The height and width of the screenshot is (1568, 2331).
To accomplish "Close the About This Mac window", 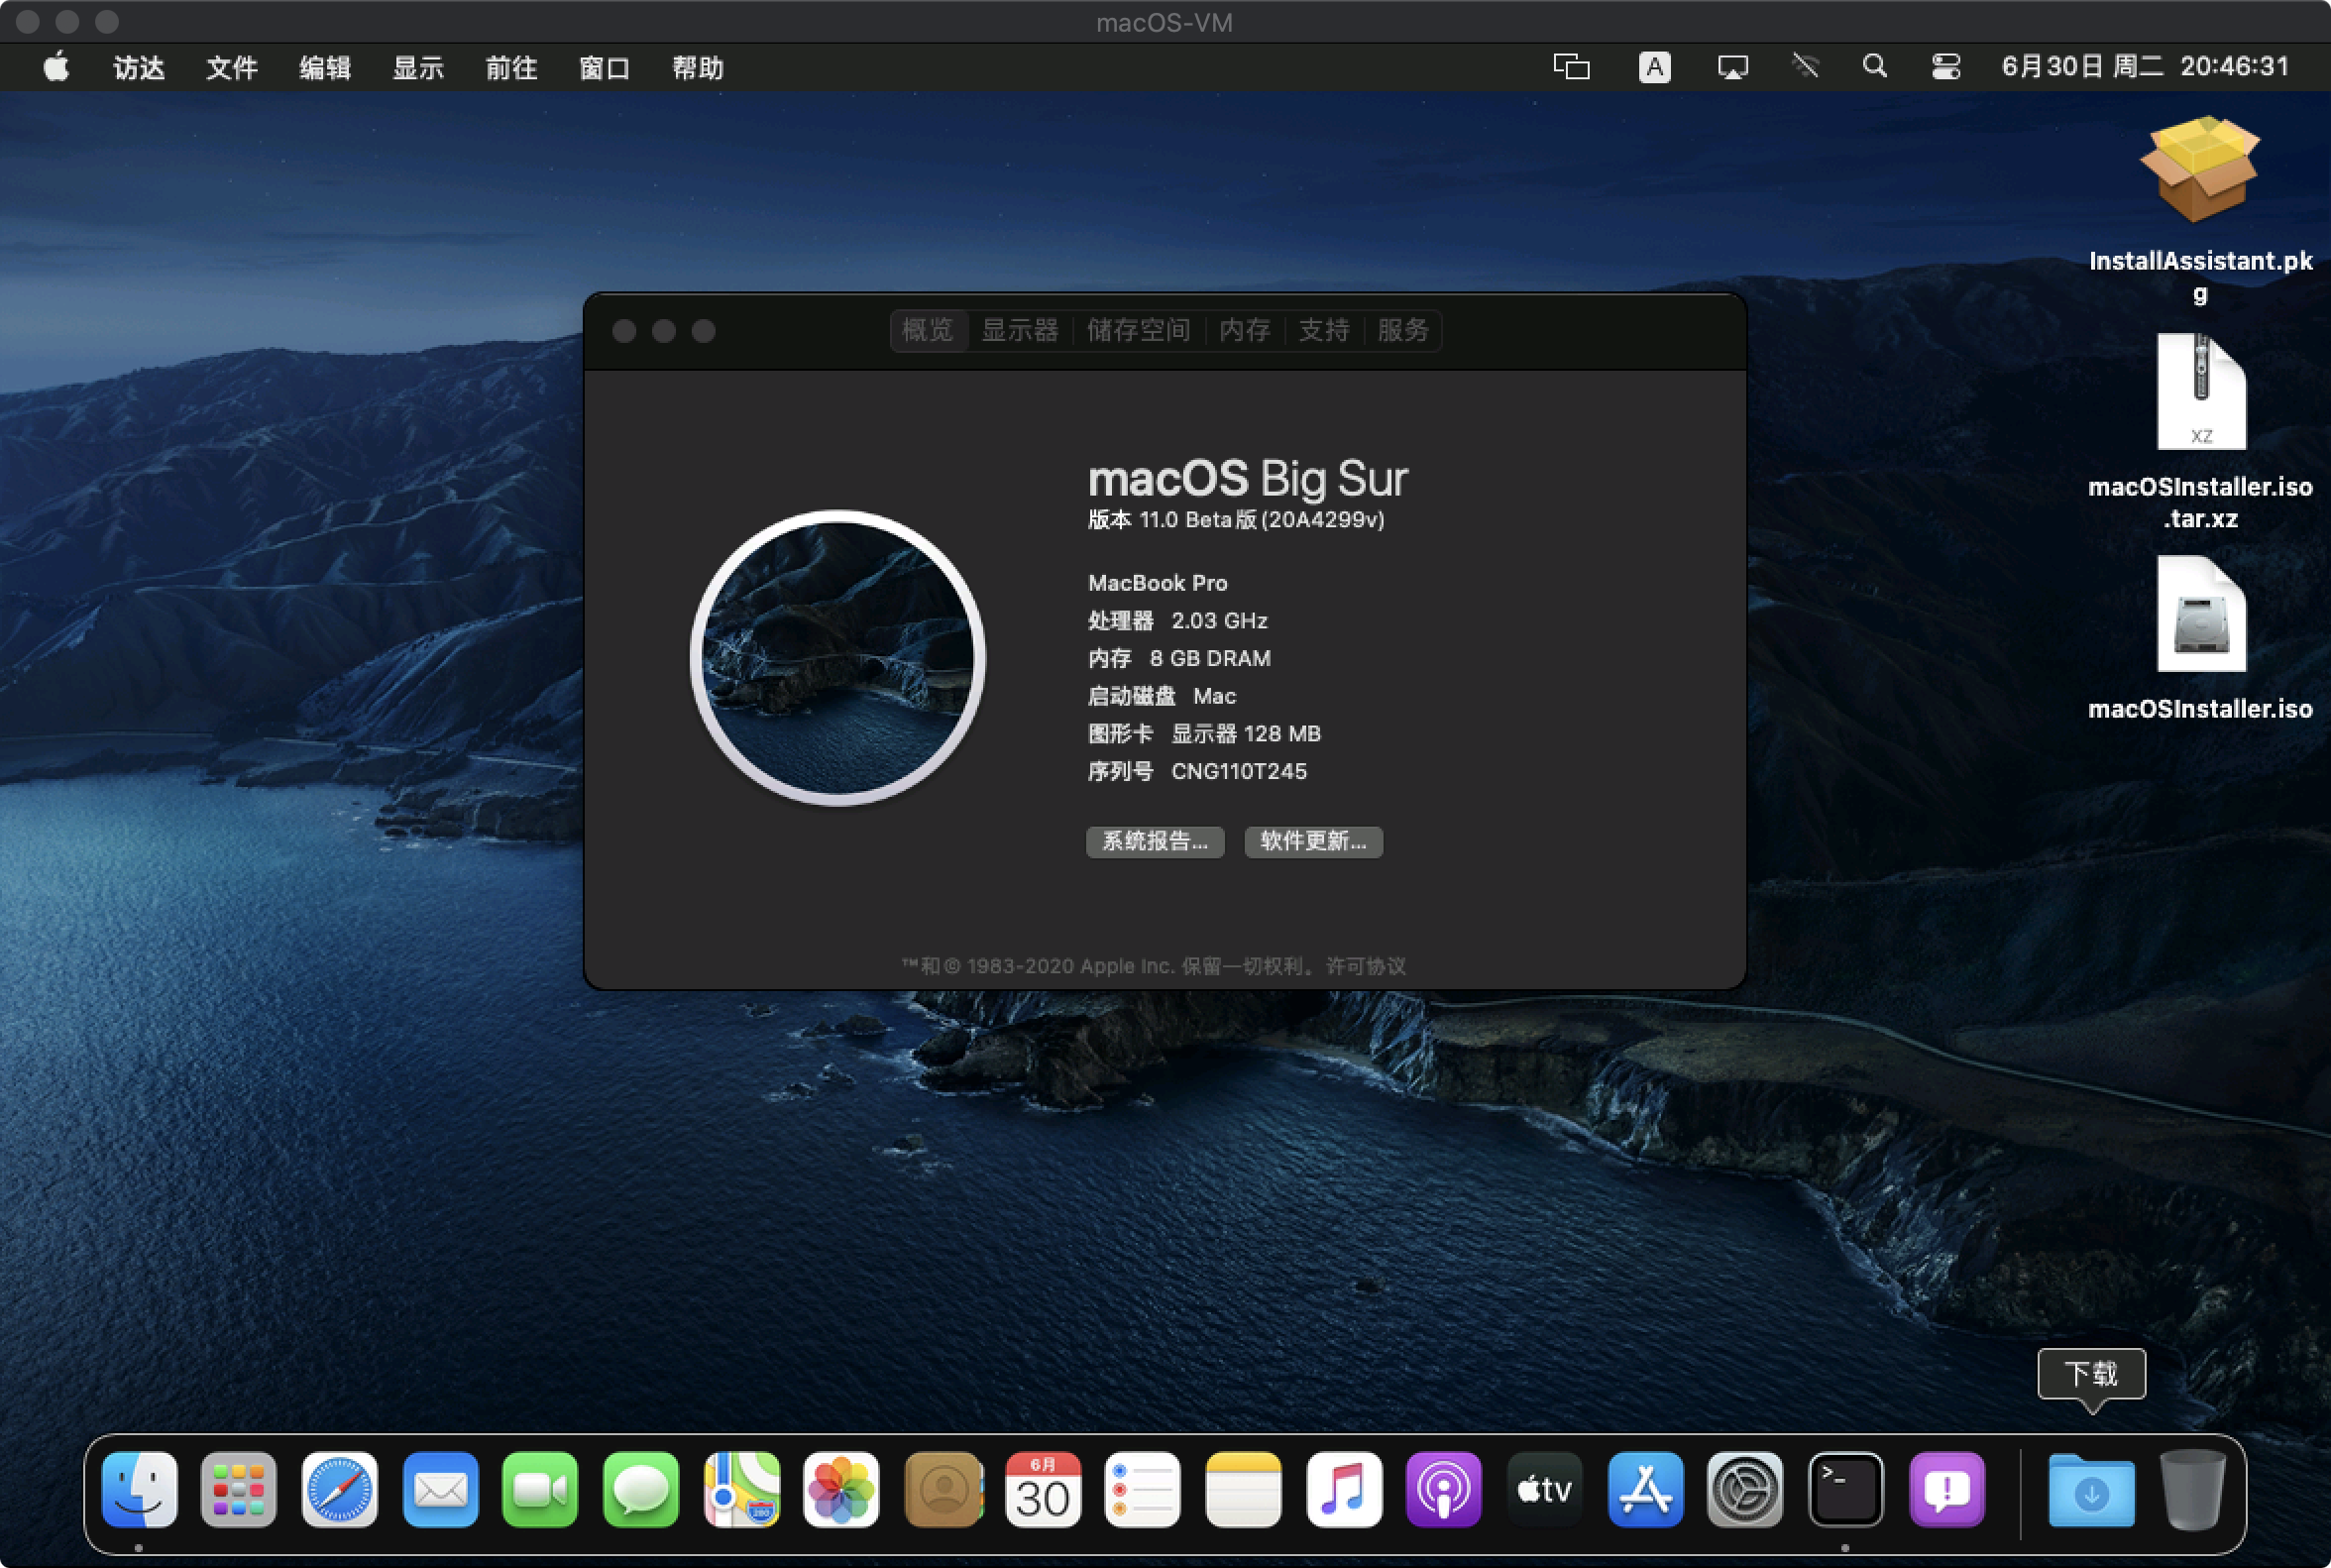I will pyautogui.click(x=624, y=331).
